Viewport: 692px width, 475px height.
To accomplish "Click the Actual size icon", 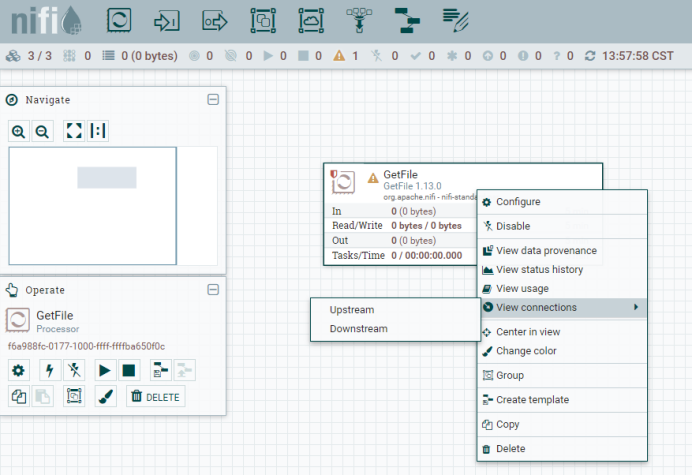I will (x=98, y=131).
